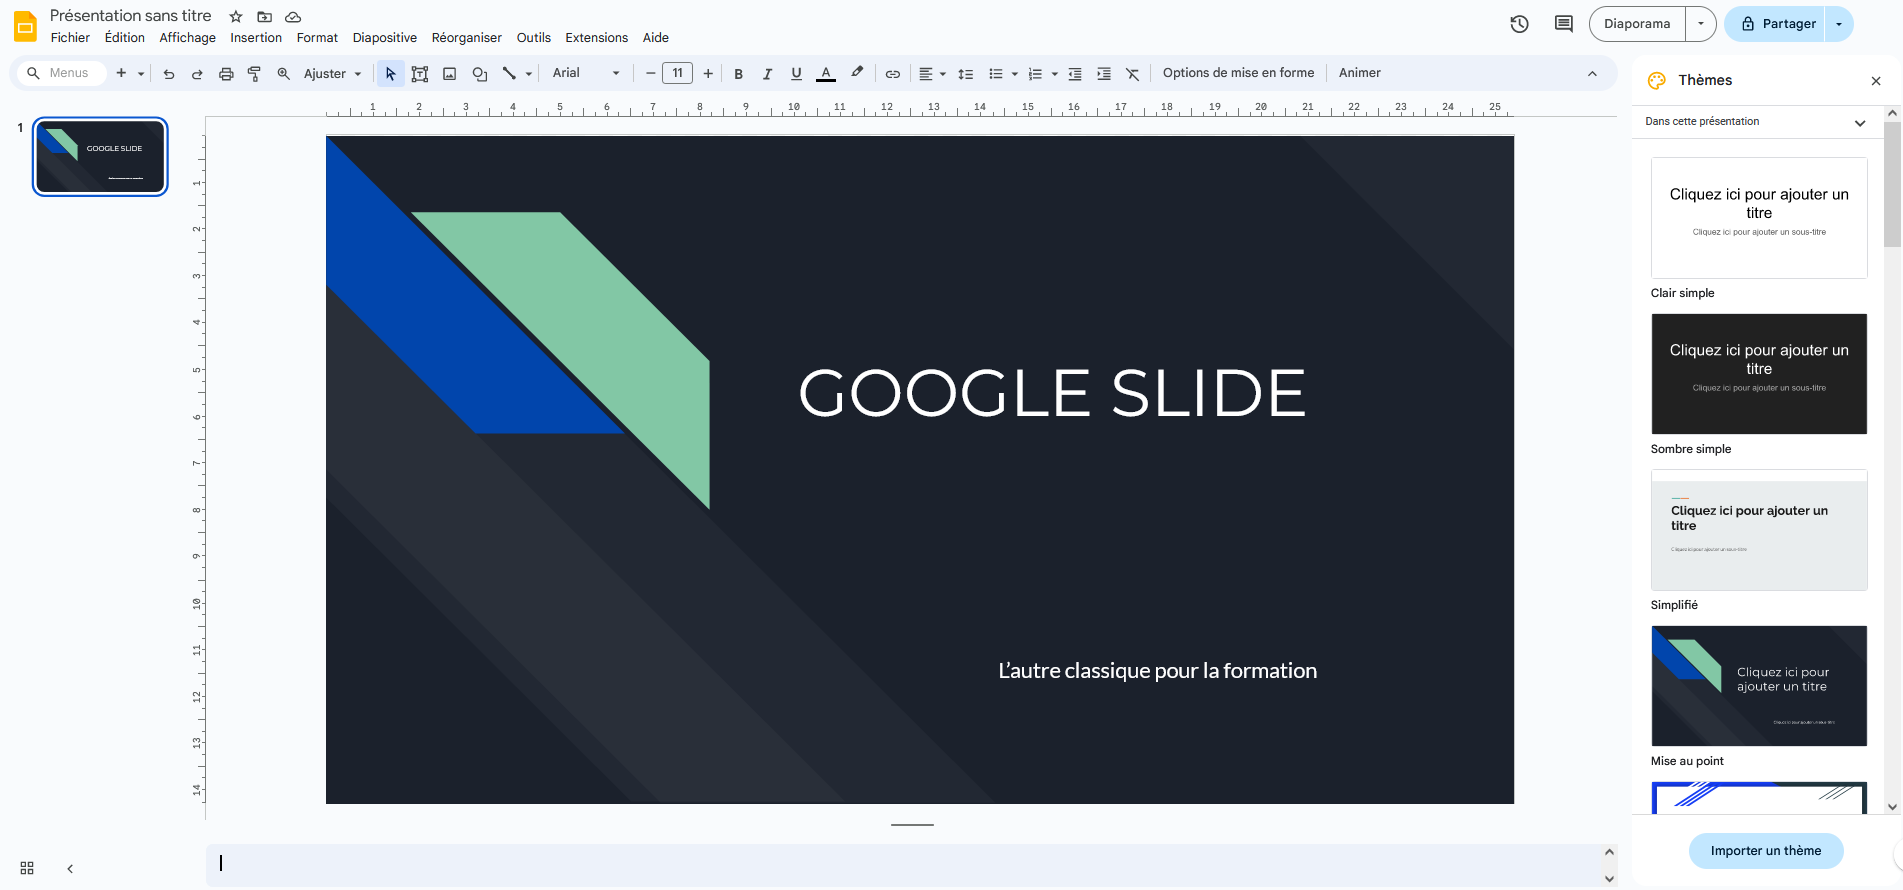Click the font size field showing 11
The width and height of the screenshot is (1903, 890).
click(678, 73)
